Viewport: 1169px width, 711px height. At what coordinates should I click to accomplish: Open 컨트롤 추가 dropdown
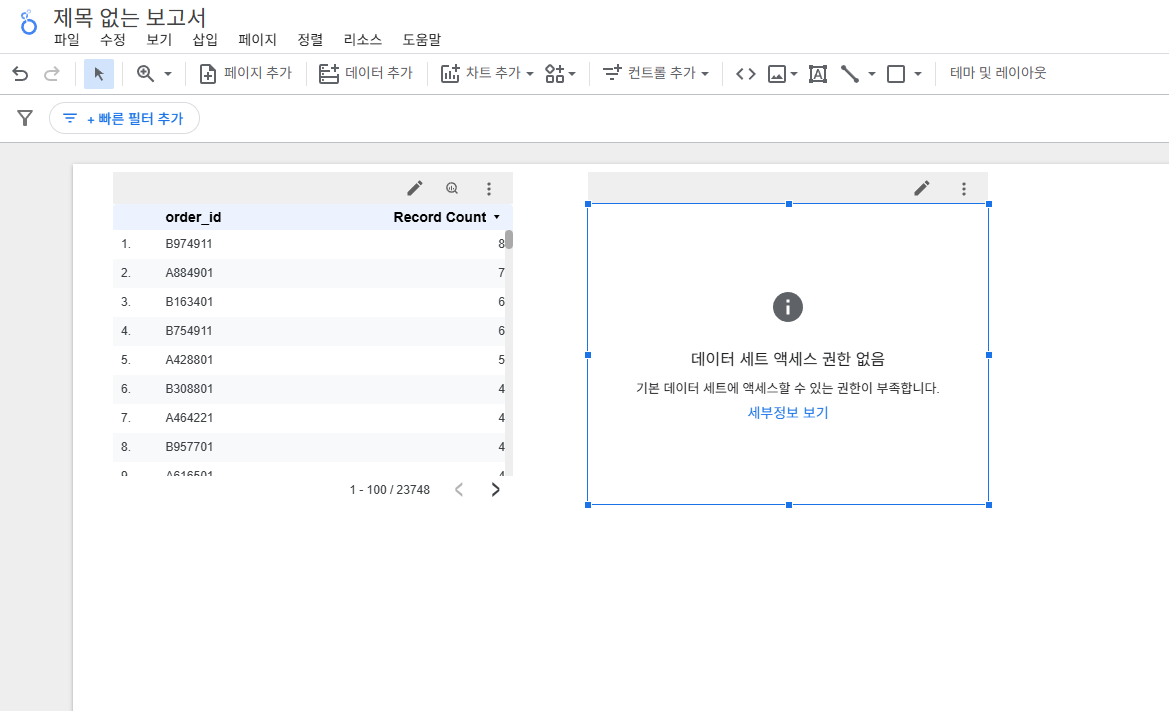655,74
